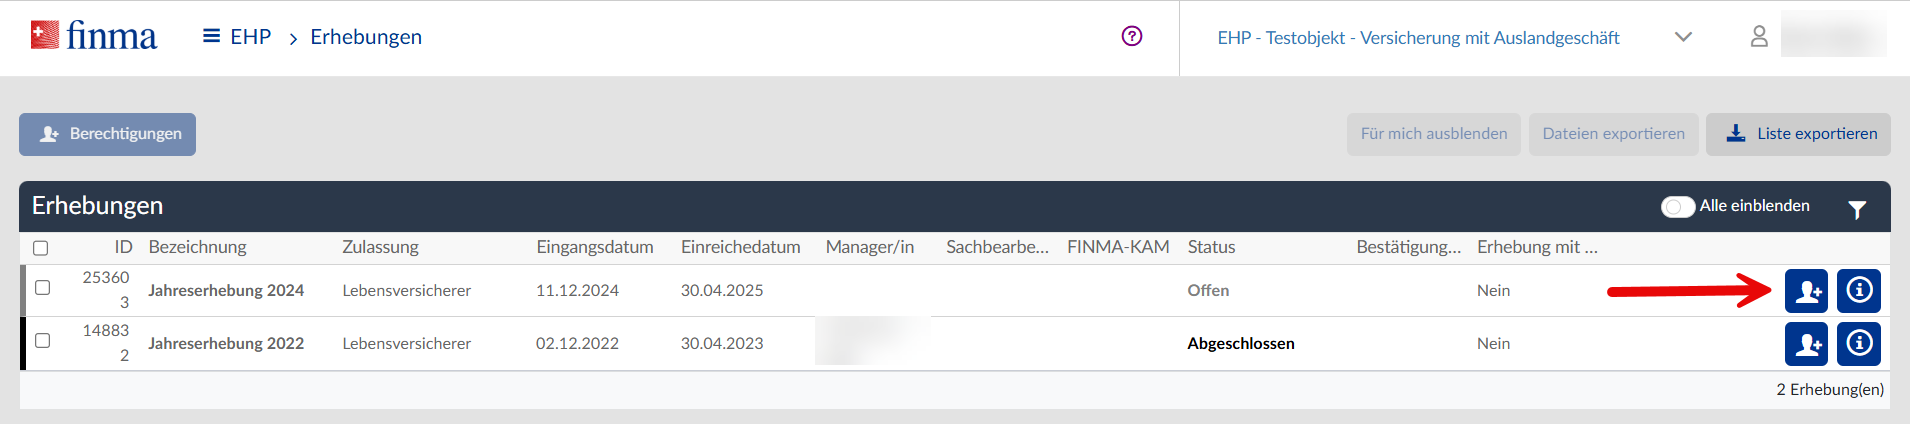This screenshot has height=424, width=1916.
Task: Assign permissions for Jahreserhebung 2024 row
Action: 1806,291
